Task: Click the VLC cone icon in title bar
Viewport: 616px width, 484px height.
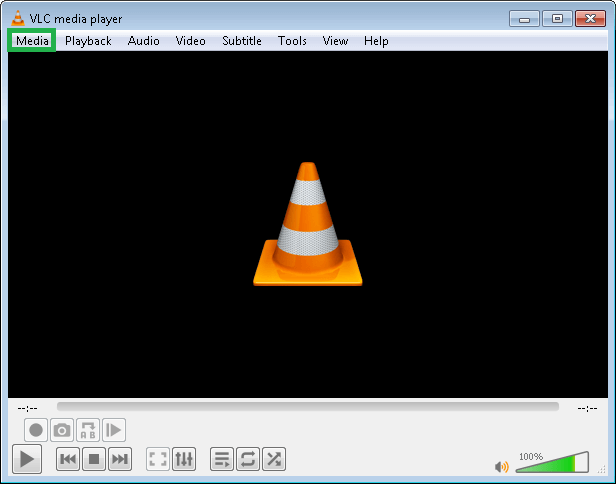Action: [18, 18]
